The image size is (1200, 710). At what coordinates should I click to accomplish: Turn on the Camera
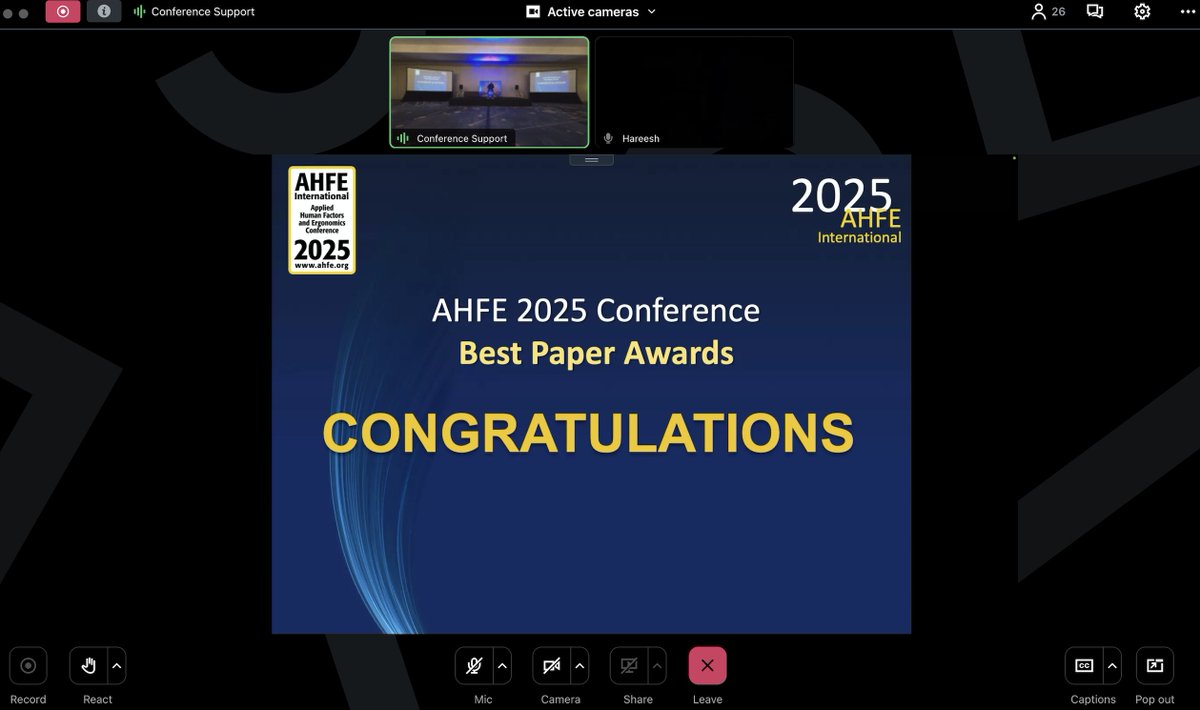tap(551, 666)
